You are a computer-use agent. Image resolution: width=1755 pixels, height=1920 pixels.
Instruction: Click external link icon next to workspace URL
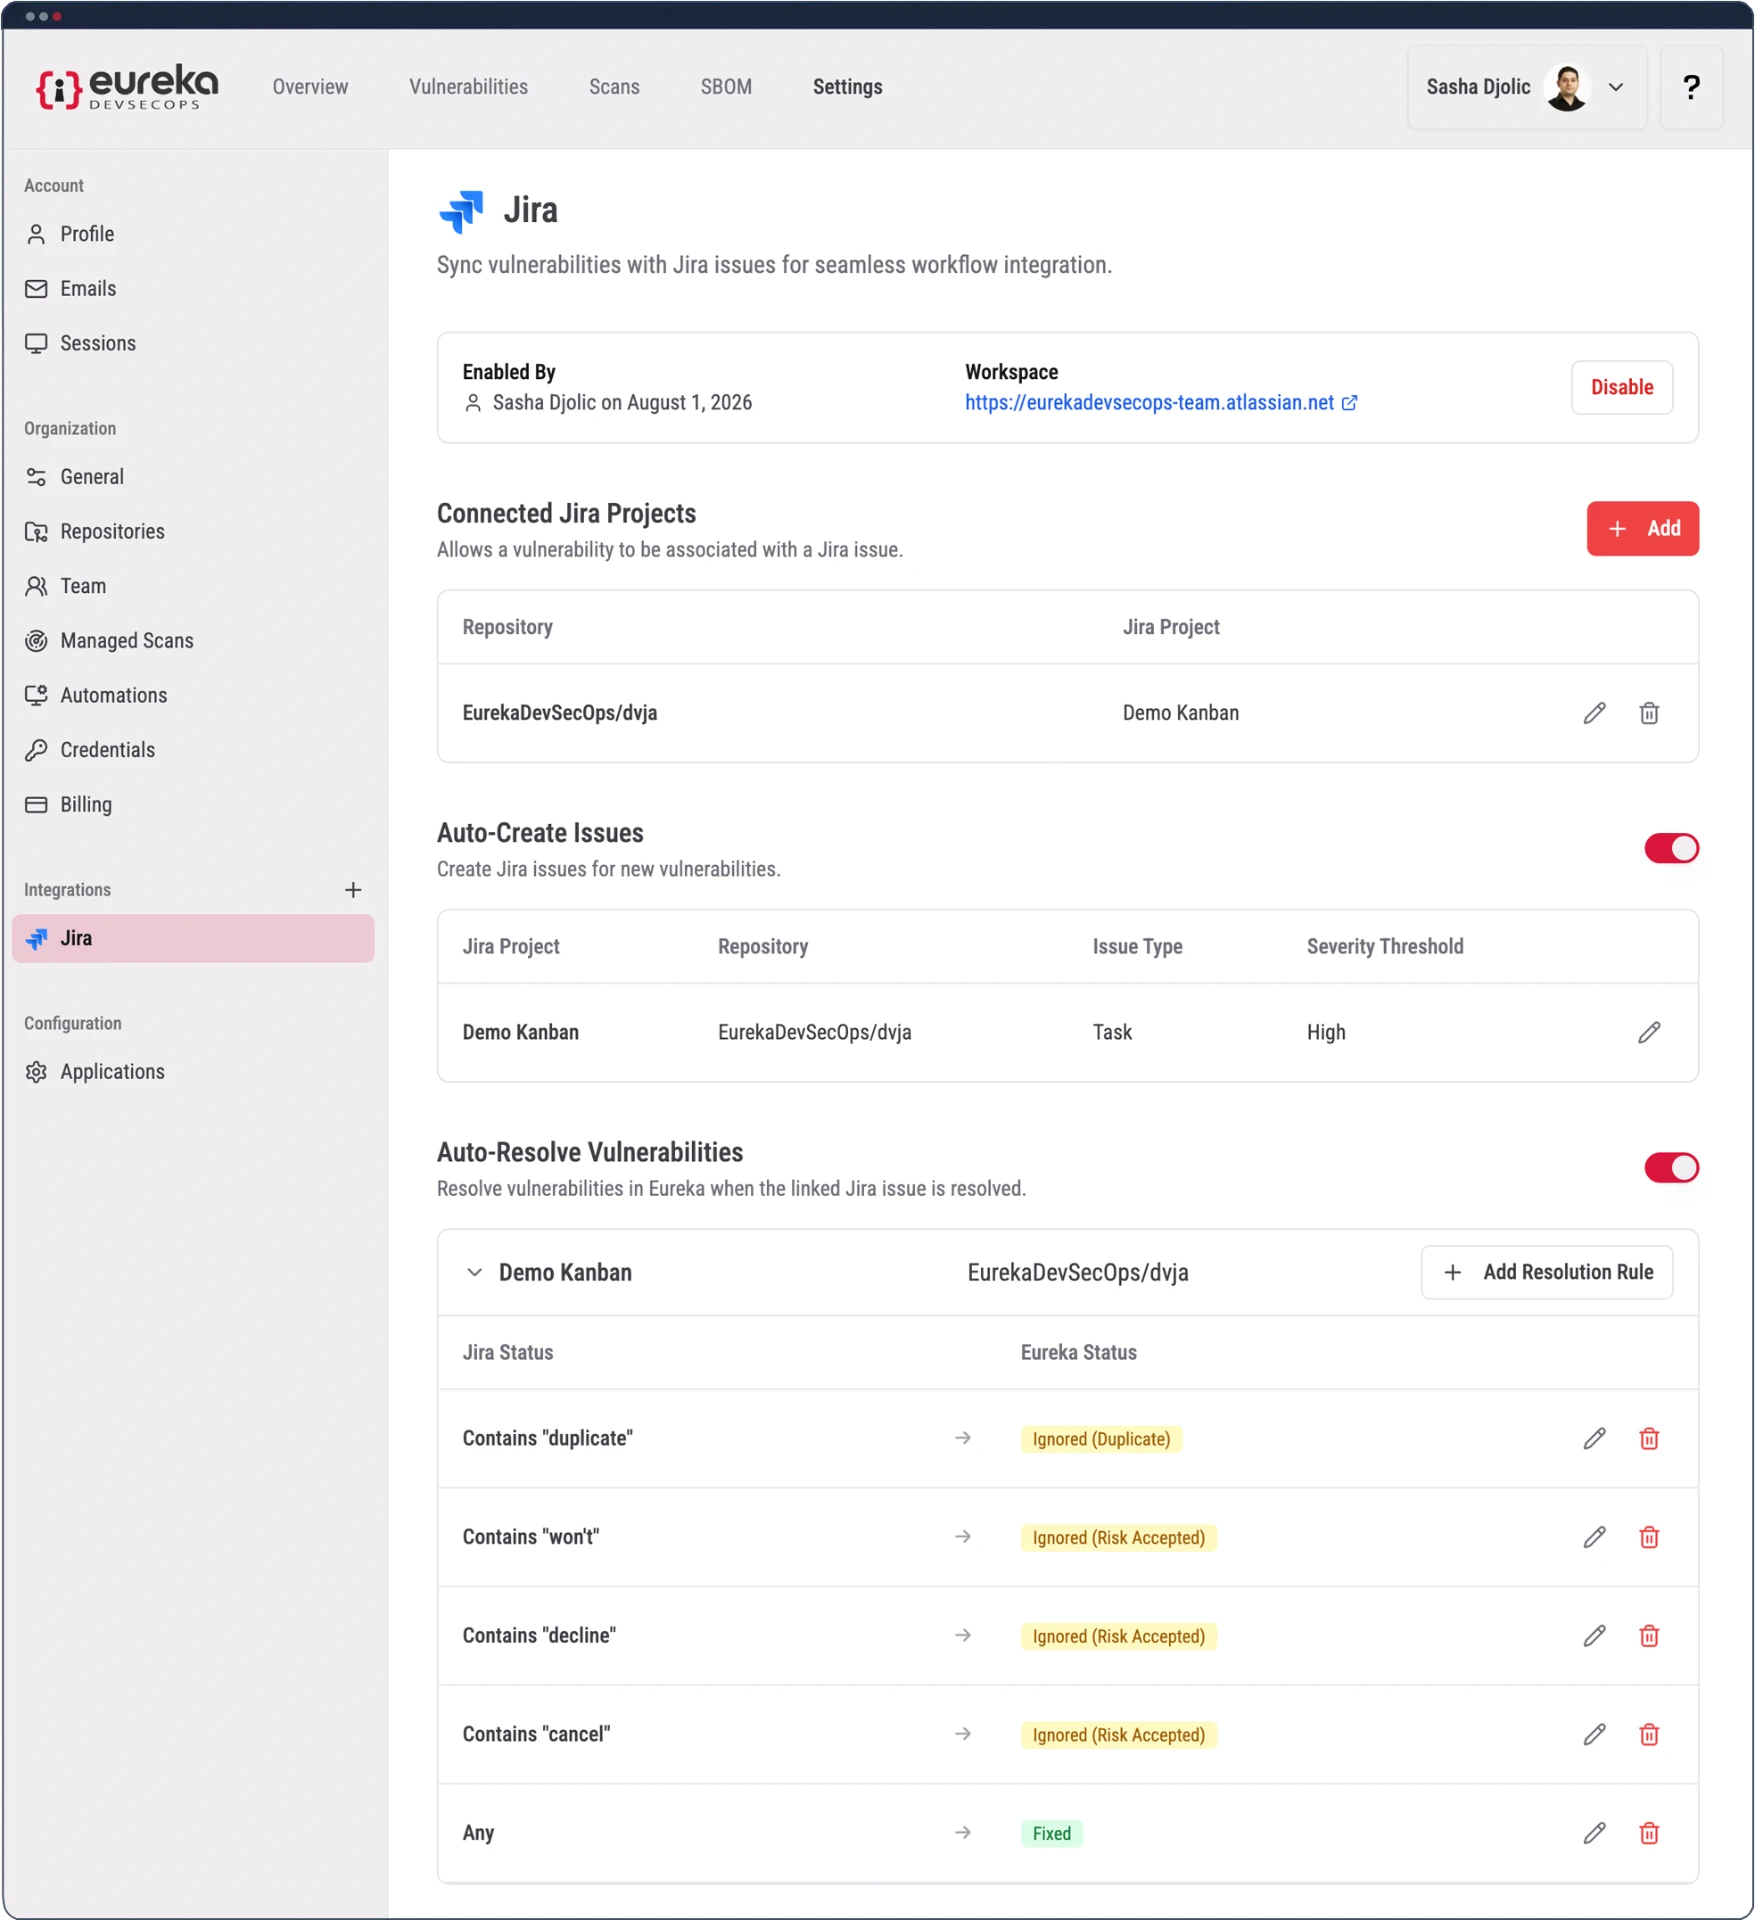(1349, 403)
